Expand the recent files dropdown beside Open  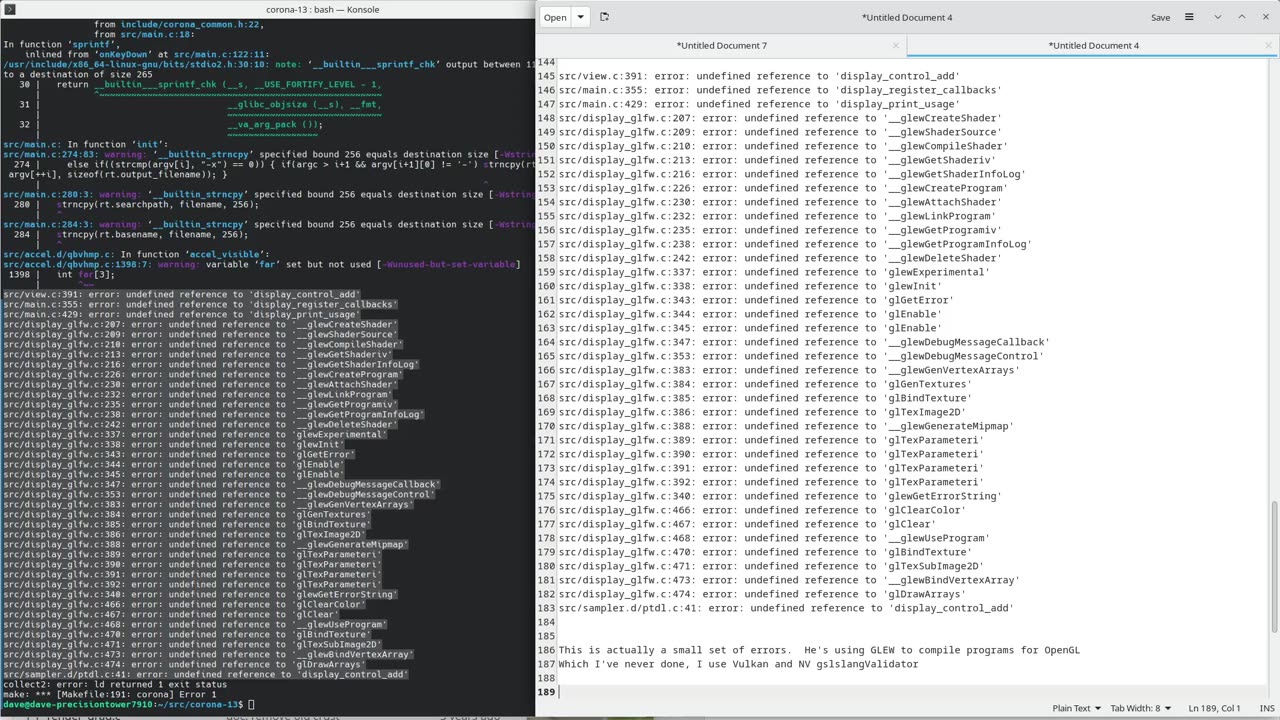(580, 17)
